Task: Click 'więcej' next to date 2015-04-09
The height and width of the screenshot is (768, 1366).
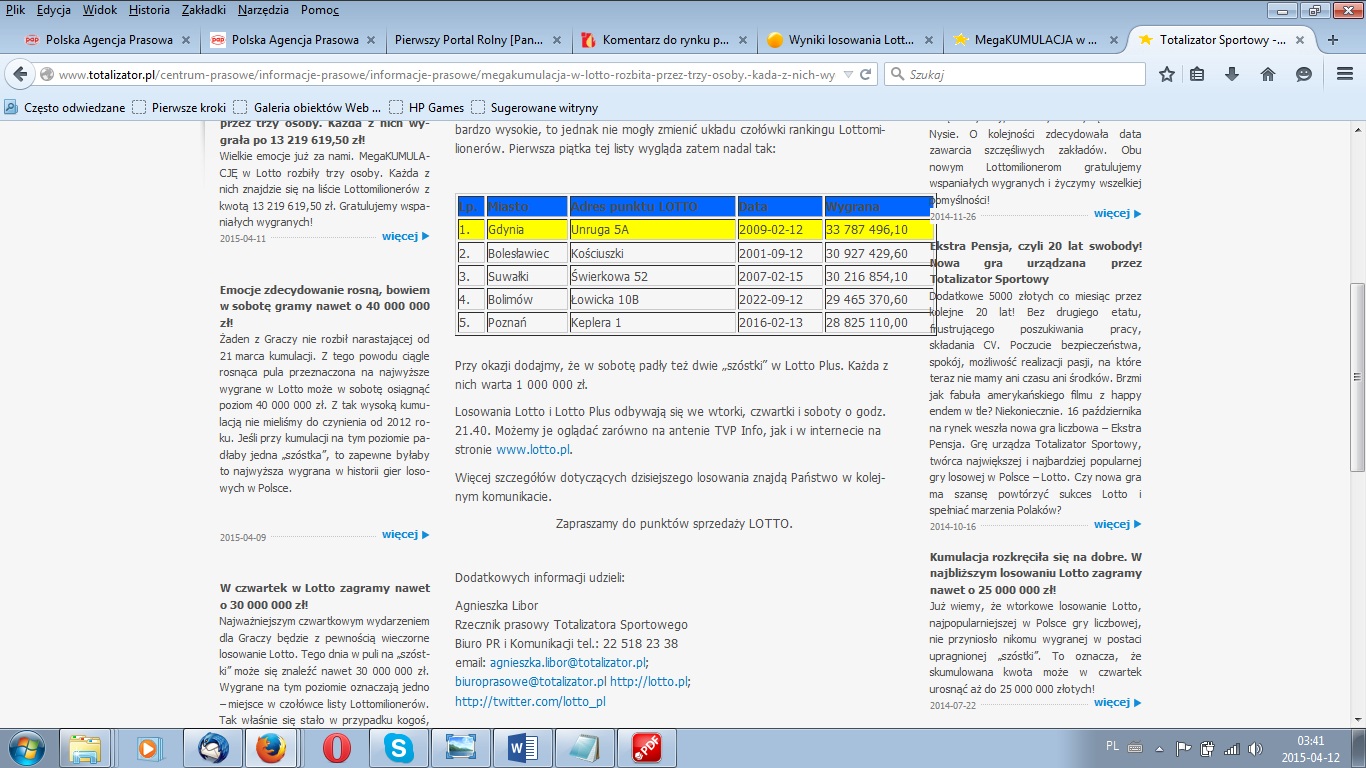Action: point(405,534)
